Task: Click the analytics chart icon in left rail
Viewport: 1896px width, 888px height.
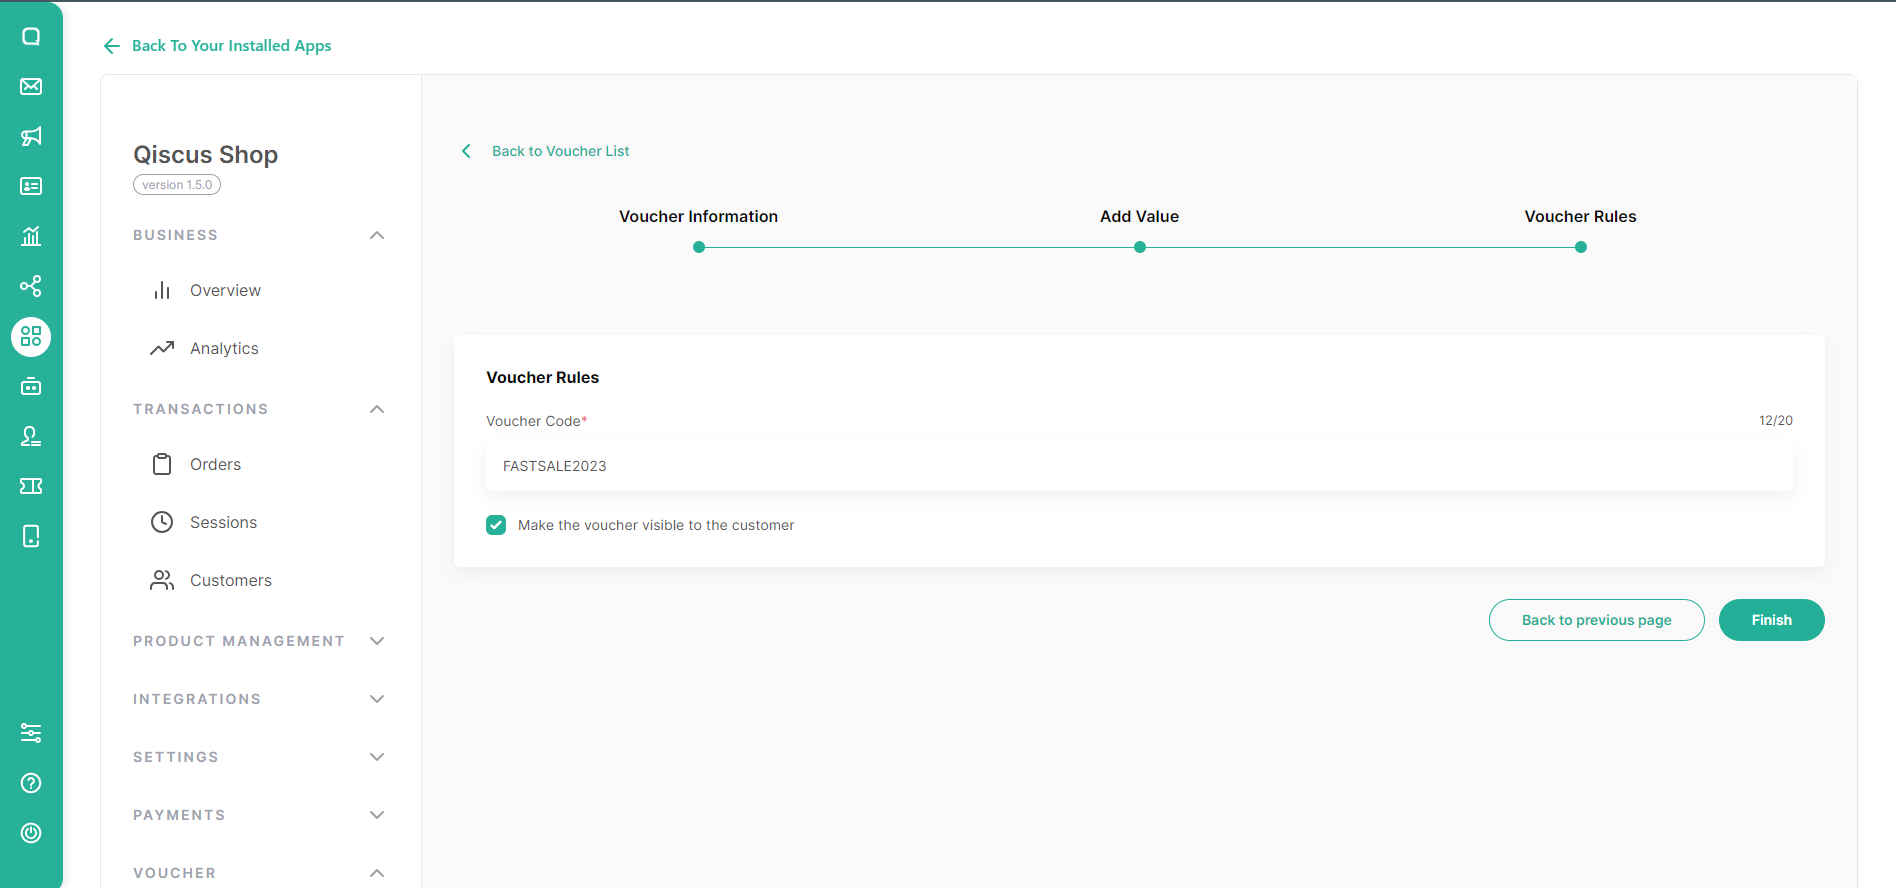Action: click(31, 236)
